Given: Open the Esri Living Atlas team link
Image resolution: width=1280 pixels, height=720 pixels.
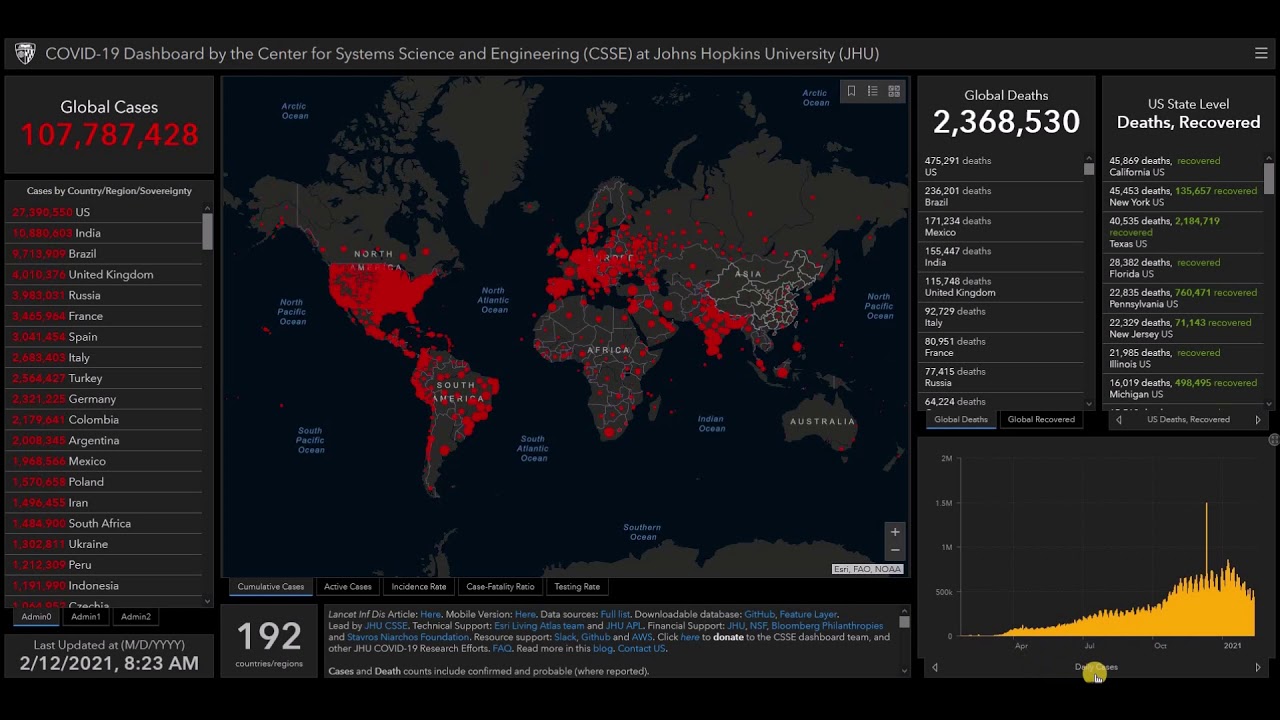Looking at the screenshot, I should click(x=539, y=626).
